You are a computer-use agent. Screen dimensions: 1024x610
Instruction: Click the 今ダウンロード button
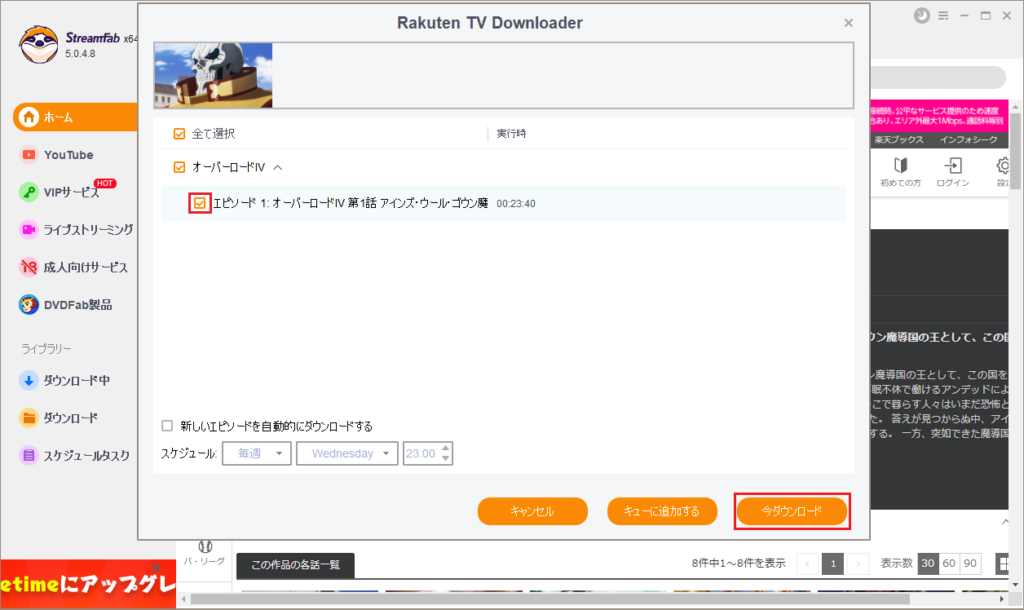[x=792, y=511]
